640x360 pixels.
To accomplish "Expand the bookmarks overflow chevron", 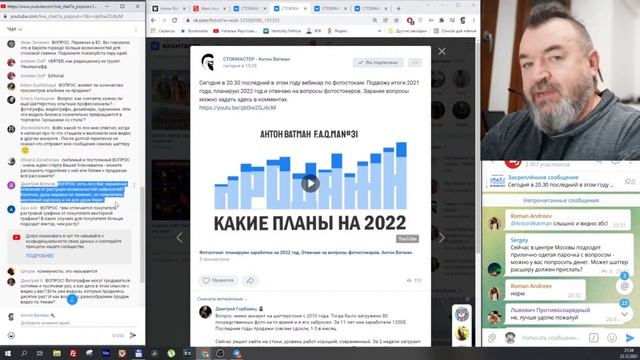I will point(380,31).
